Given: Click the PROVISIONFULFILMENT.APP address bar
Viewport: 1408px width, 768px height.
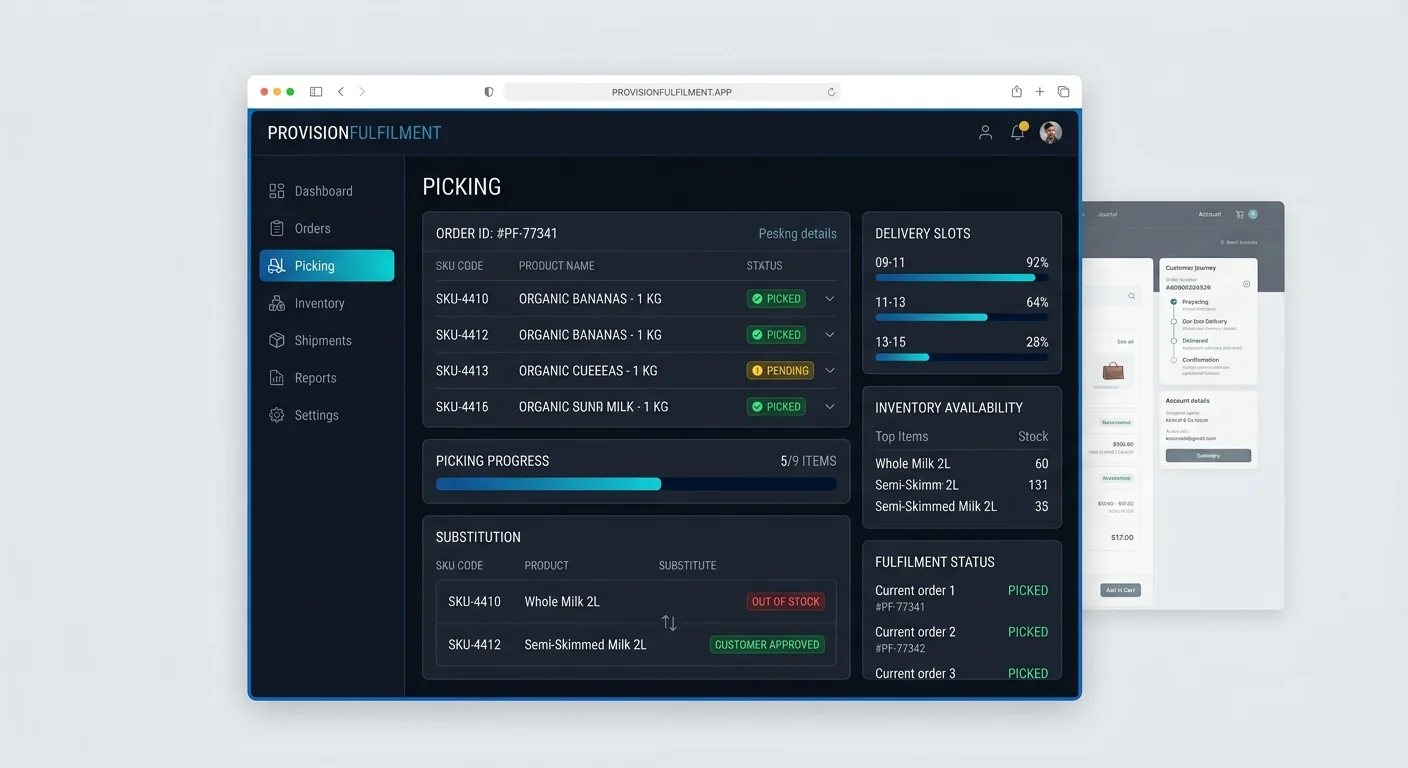Looking at the screenshot, I should 672,92.
